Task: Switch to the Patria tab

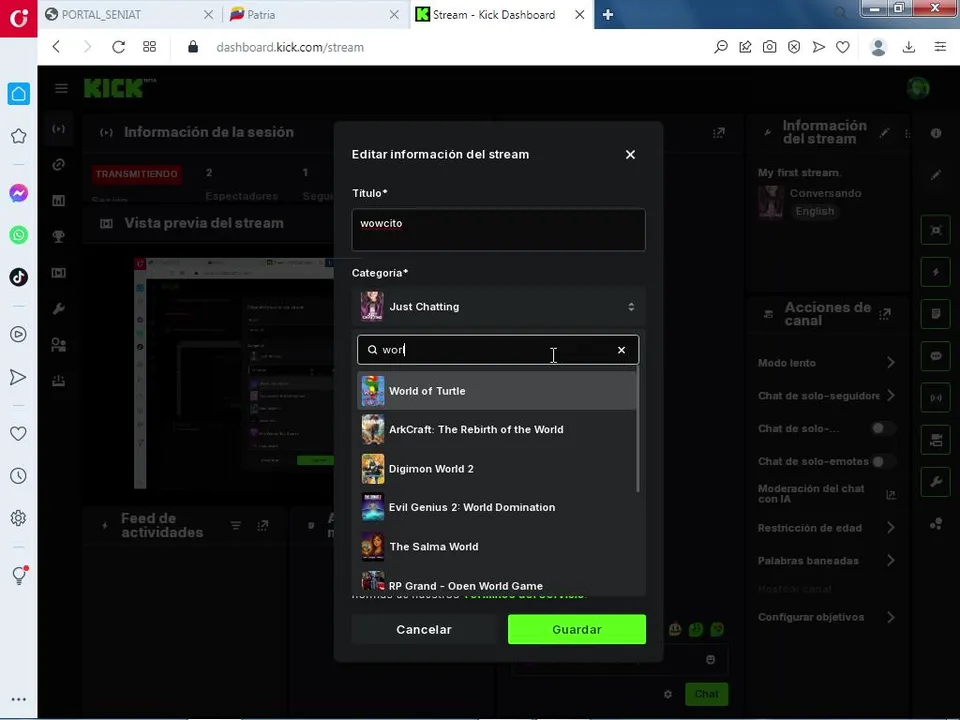Action: pyautogui.click(x=314, y=15)
